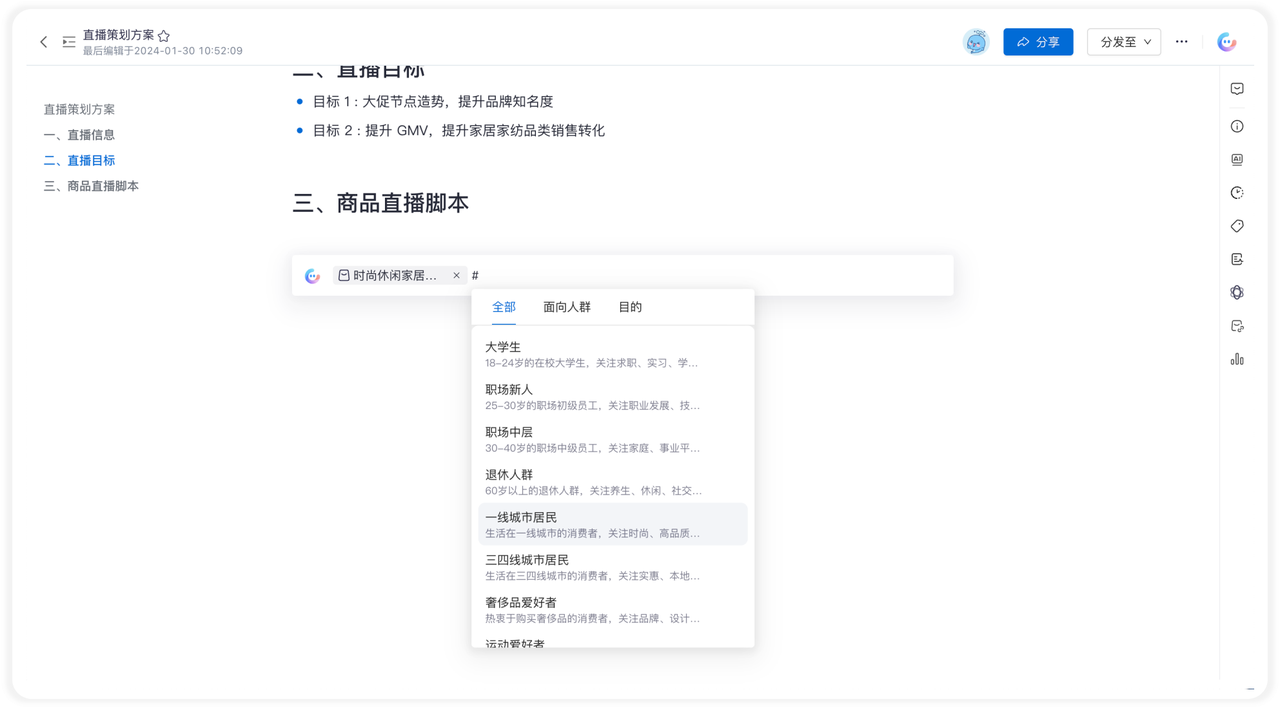Star the 直播策划方案 document as favorite
The height and width of the screenshot is (708, 1280).
coord(164,35)
